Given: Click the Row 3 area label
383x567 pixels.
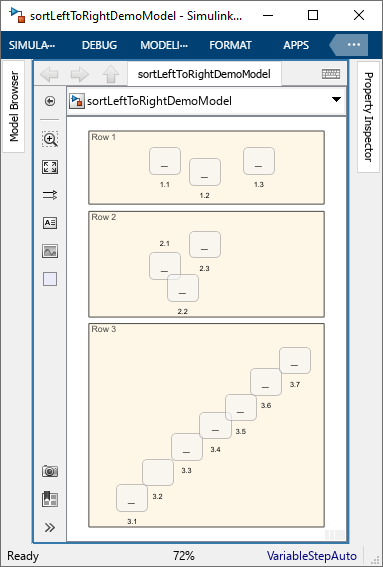Looking at the screenshot, I should click(x=103, y=329).
